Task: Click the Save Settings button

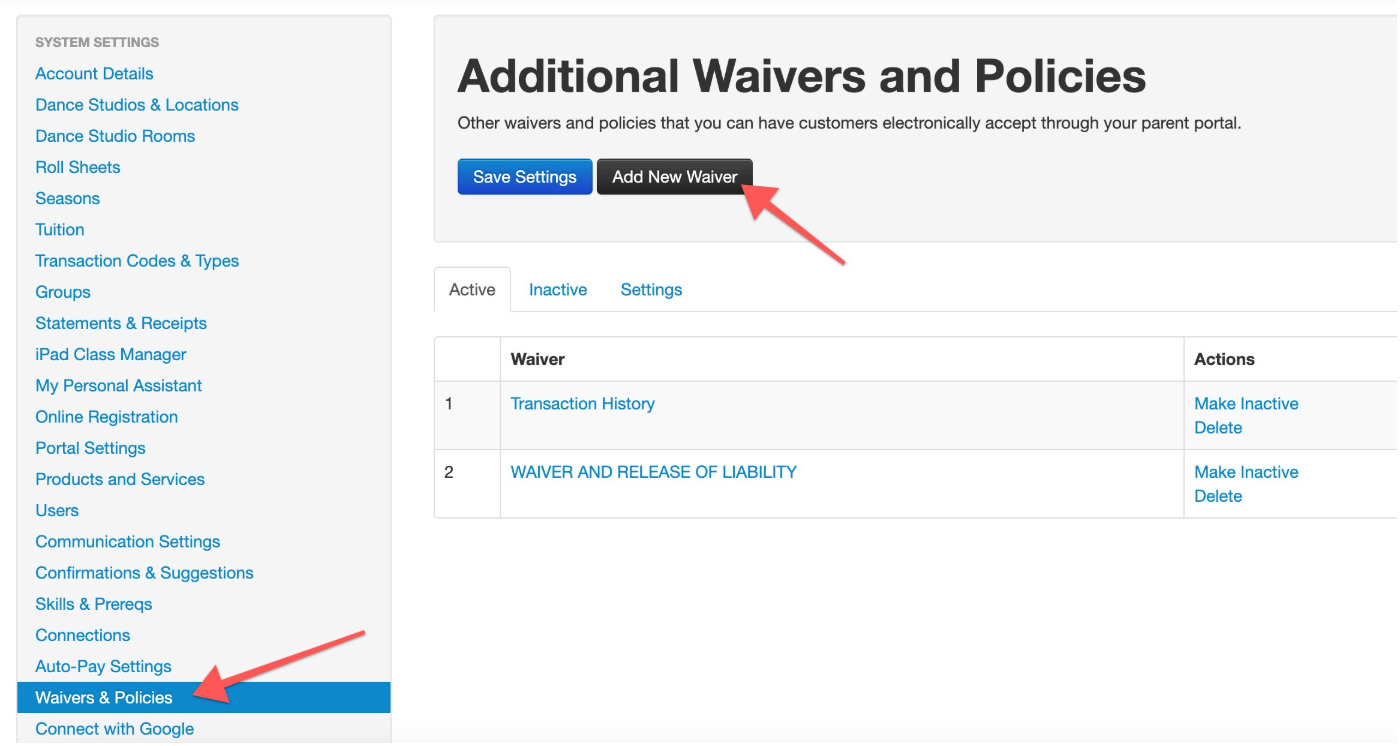Action: pos(525,177)
